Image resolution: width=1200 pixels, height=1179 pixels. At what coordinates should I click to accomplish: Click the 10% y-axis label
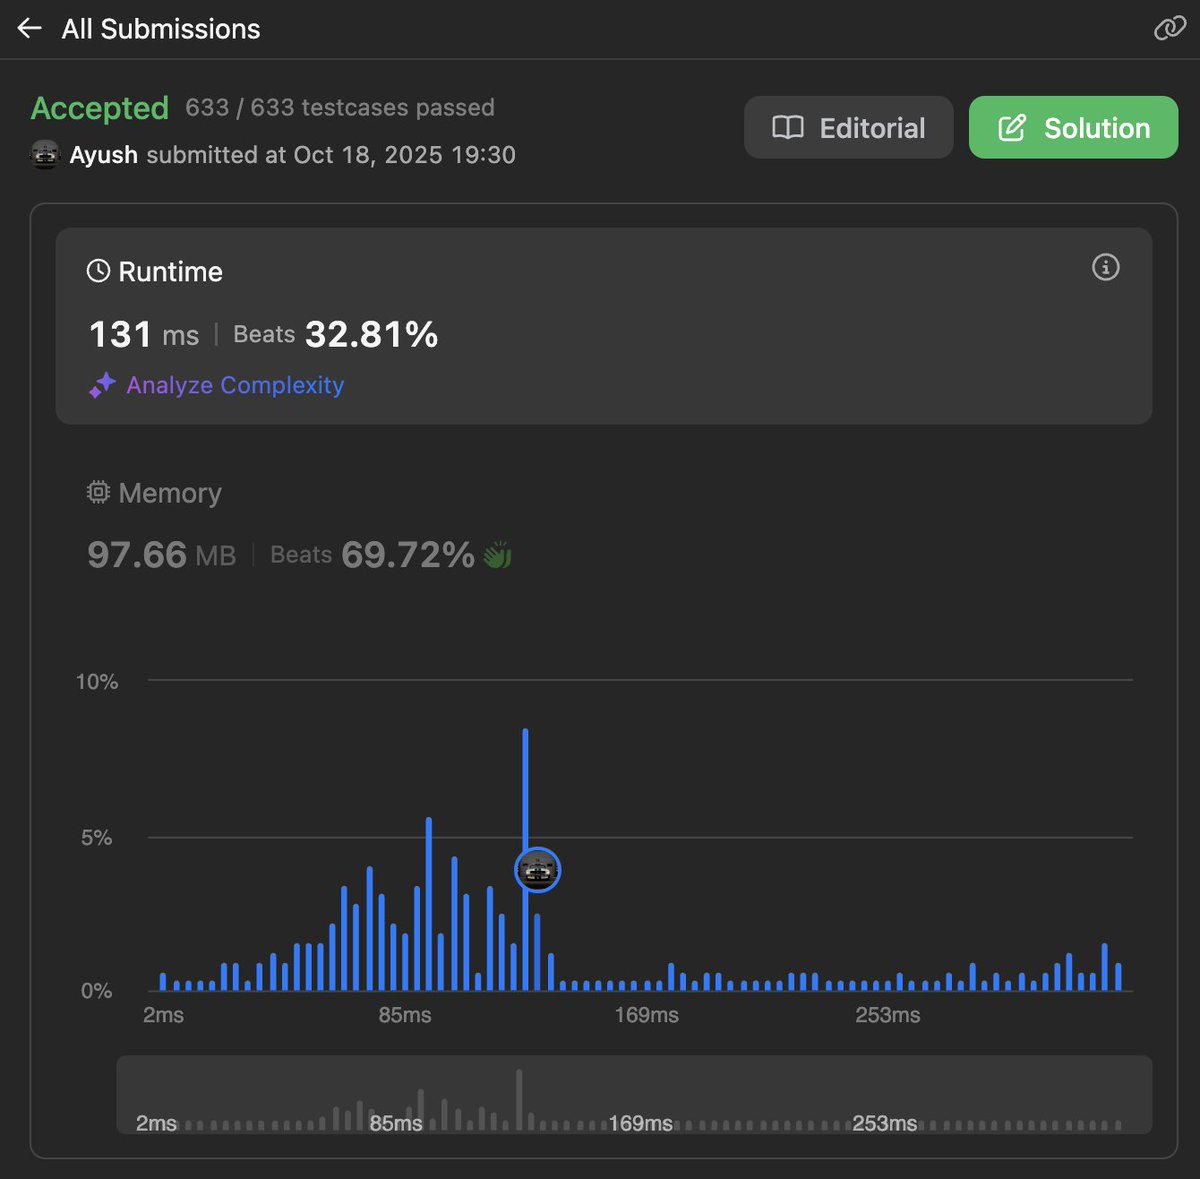click(97, 682)
